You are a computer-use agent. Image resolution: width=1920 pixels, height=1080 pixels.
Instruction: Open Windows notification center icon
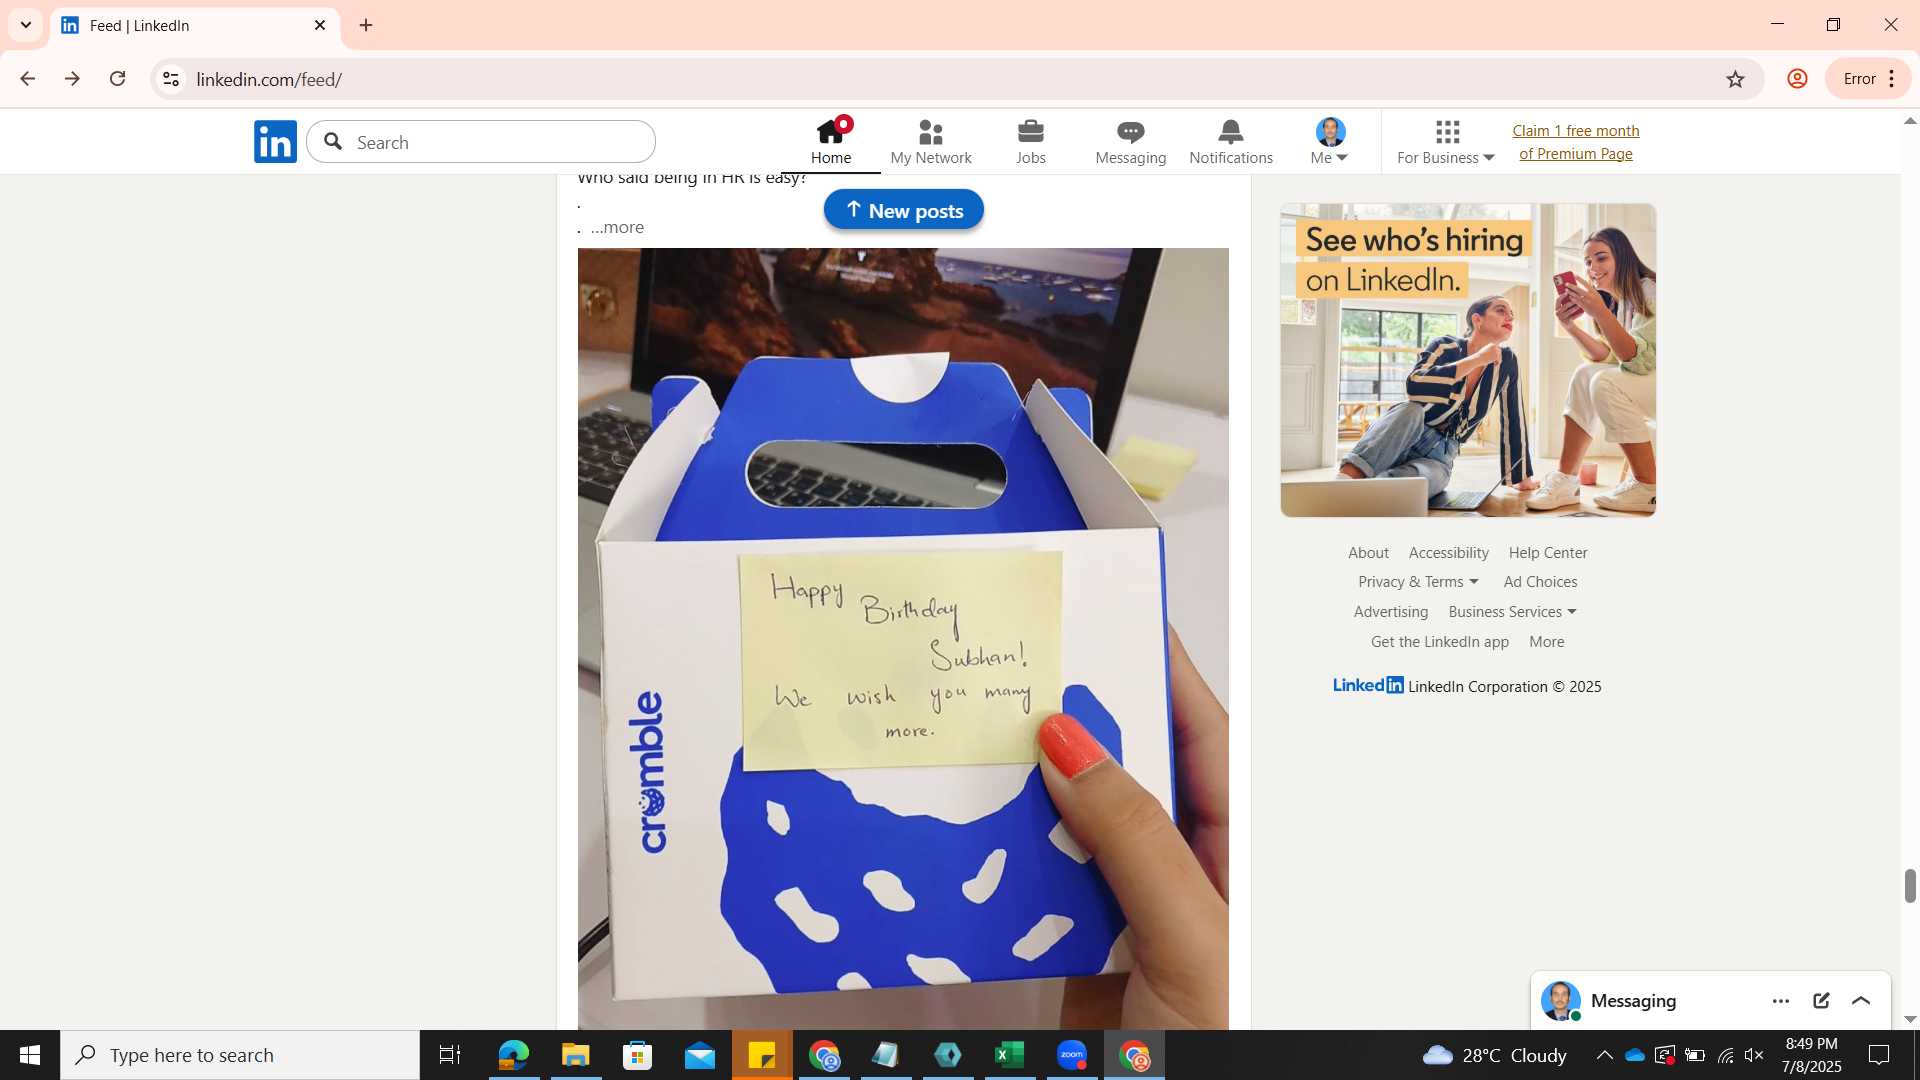click(x=1879, y=1055)
